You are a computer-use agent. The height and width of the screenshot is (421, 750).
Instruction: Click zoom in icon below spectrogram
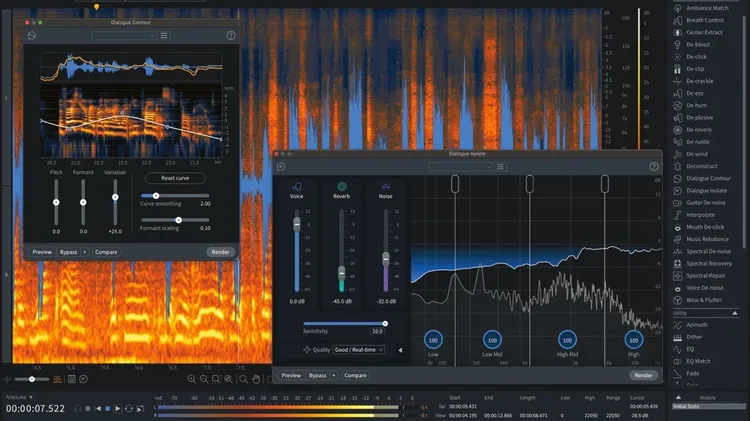point(192,379)
